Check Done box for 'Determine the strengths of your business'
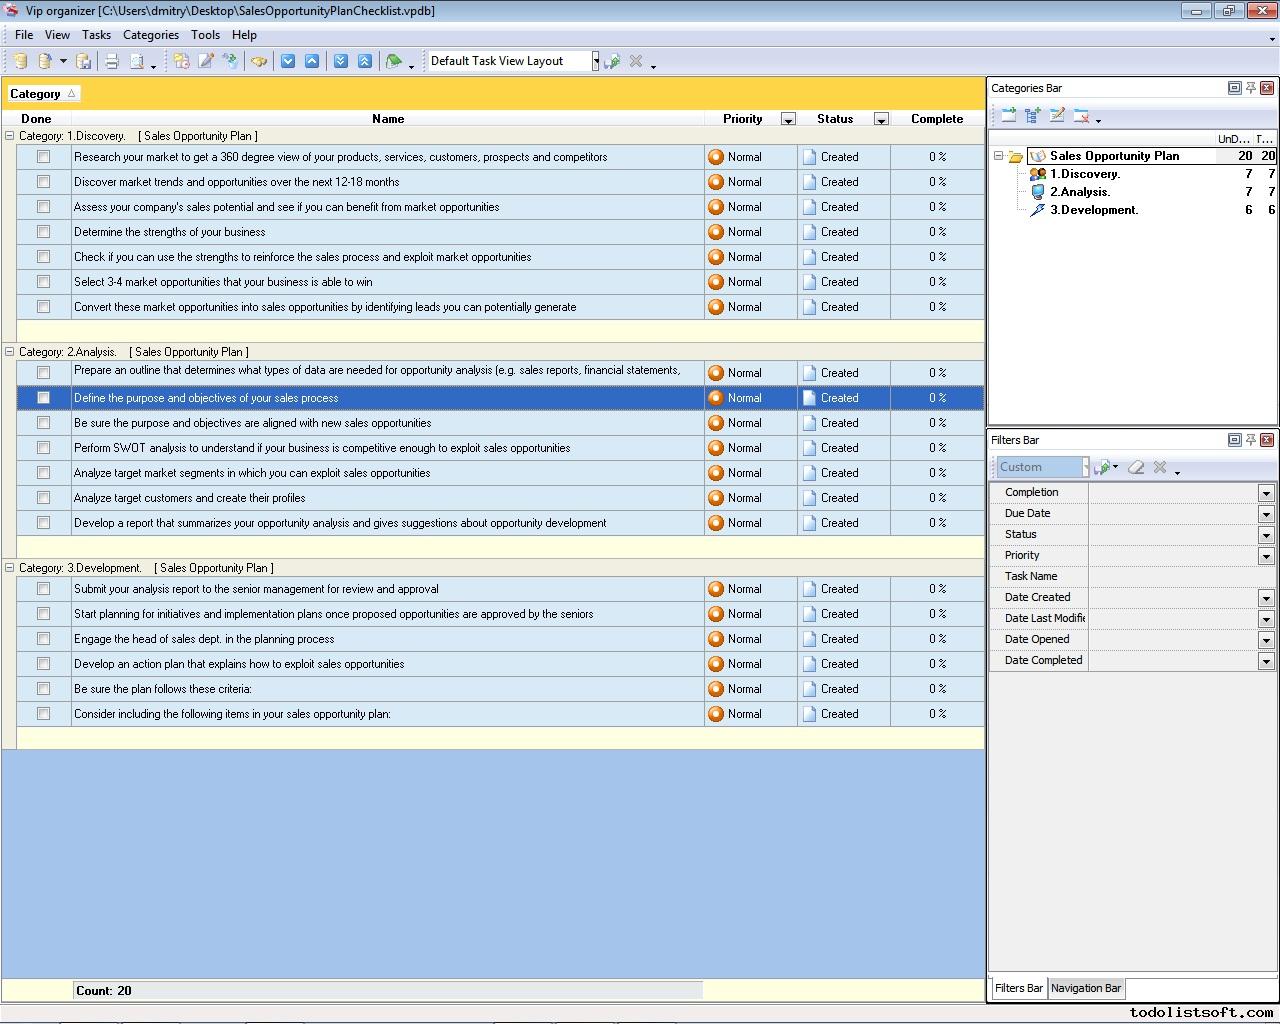The height and width of the screenshot is (1024, 1280). point(43,232)
